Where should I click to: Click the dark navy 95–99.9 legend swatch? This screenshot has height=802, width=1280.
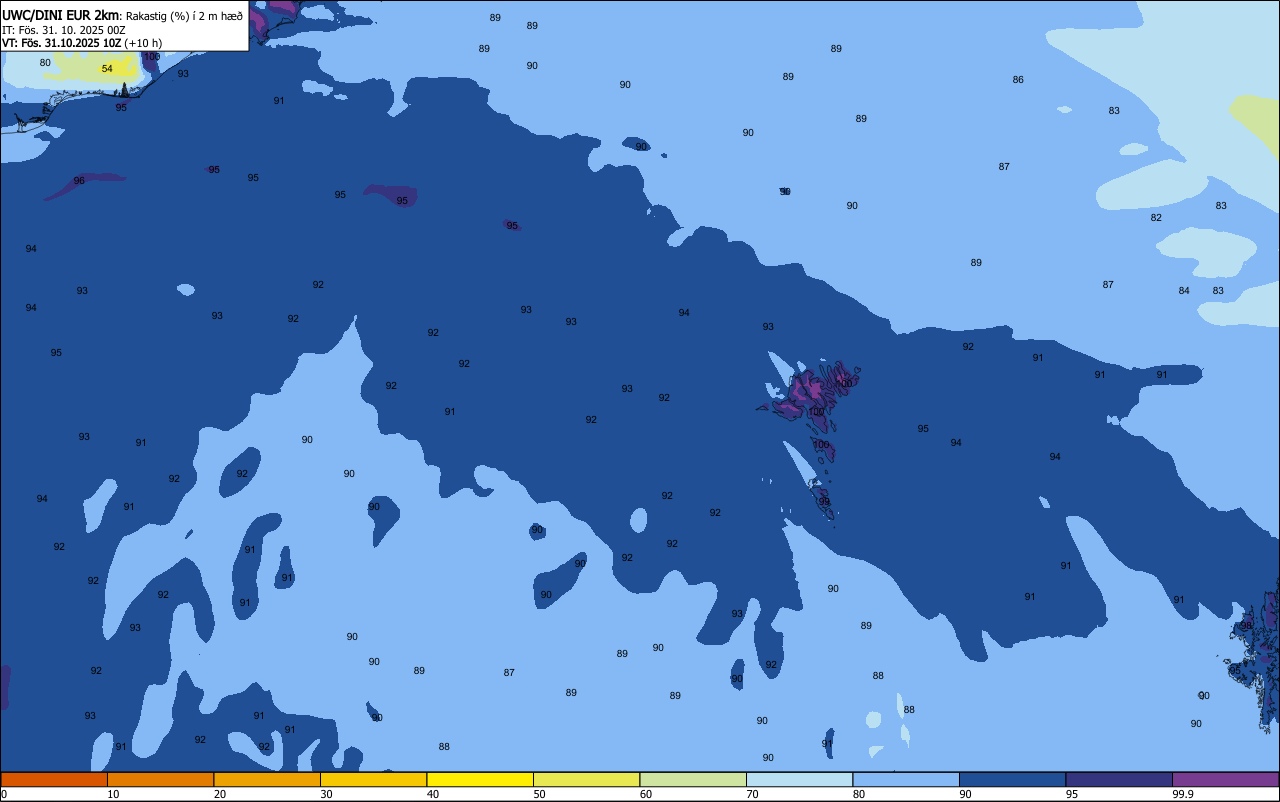(1119, 779)
